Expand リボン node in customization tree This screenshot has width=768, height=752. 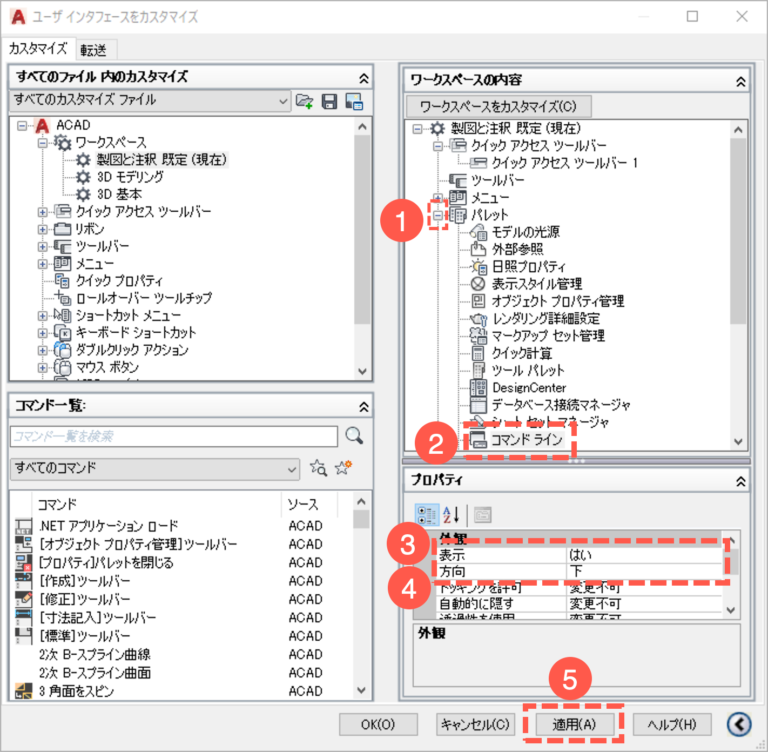(43, 229)
